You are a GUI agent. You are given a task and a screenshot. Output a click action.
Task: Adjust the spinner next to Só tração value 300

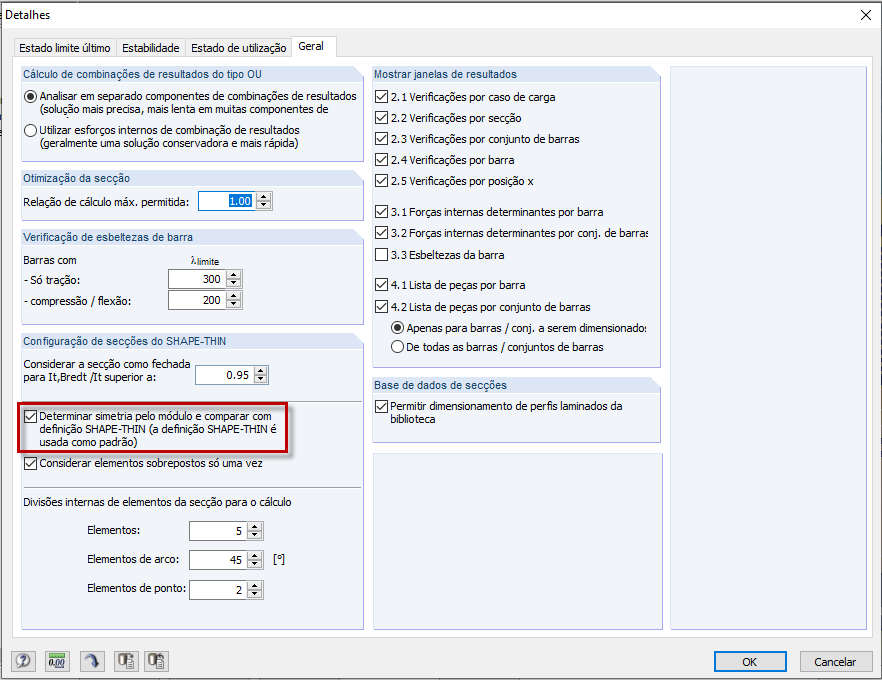click(x=234, y=279)
